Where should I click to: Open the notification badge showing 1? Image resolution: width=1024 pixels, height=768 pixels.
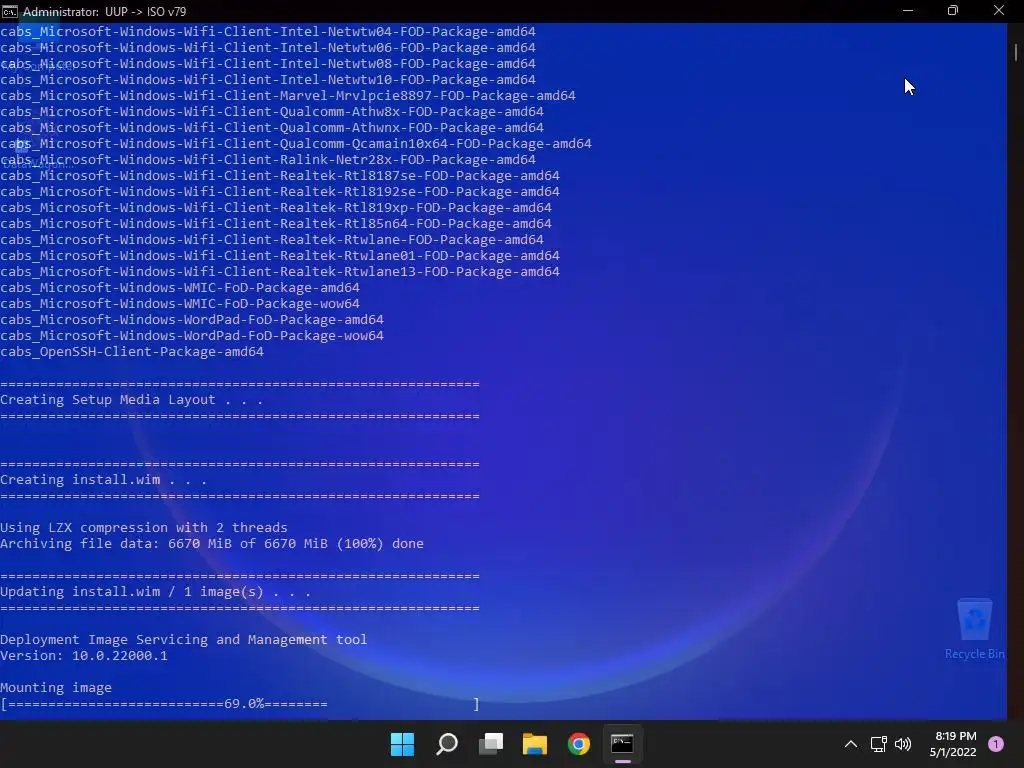coord(996,744)
